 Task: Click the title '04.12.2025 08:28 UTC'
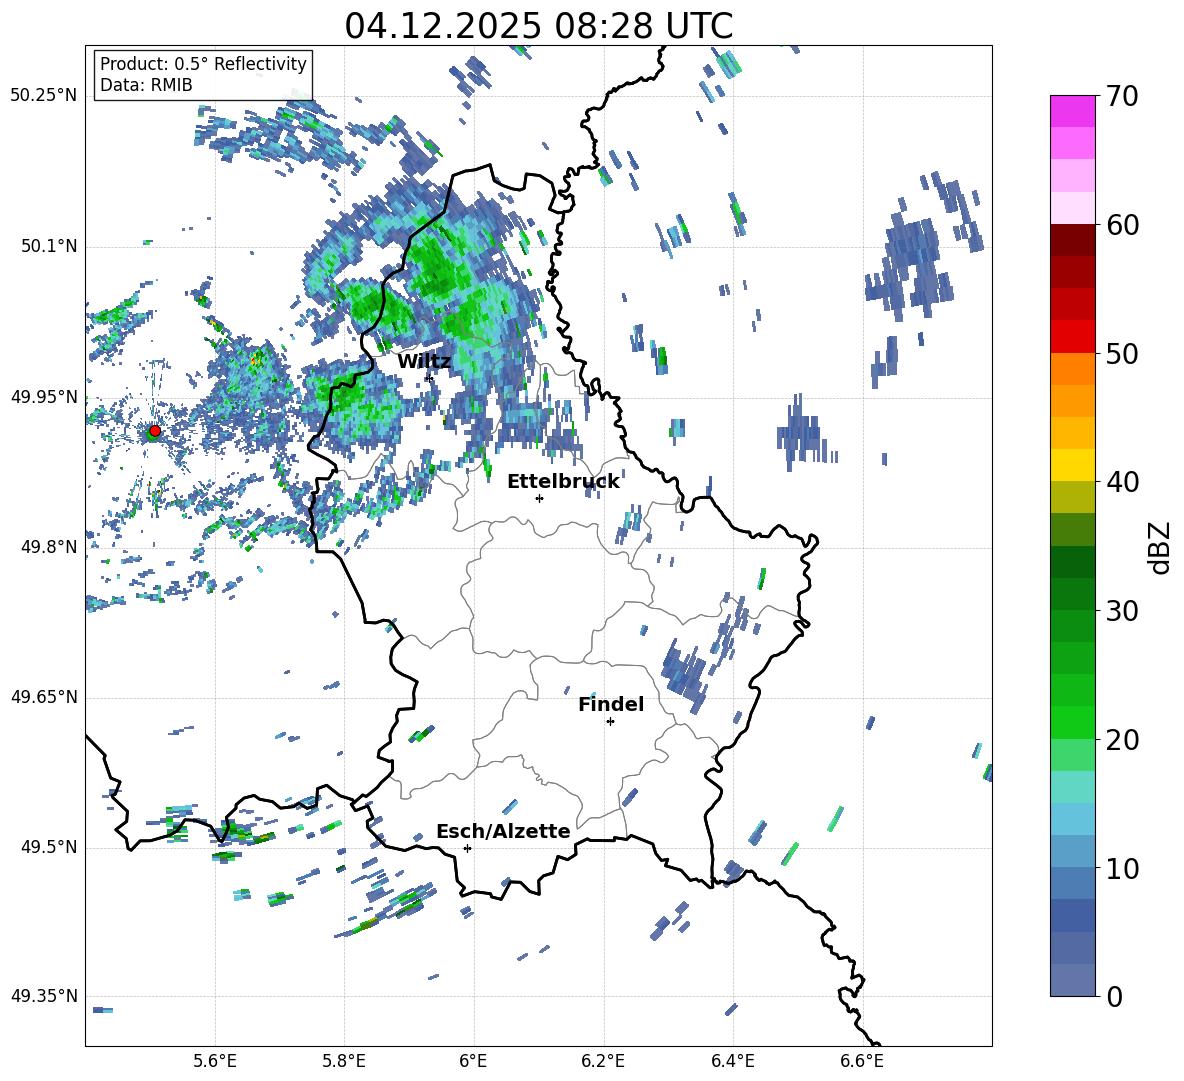pyautogui.click(x=538, y=26)
